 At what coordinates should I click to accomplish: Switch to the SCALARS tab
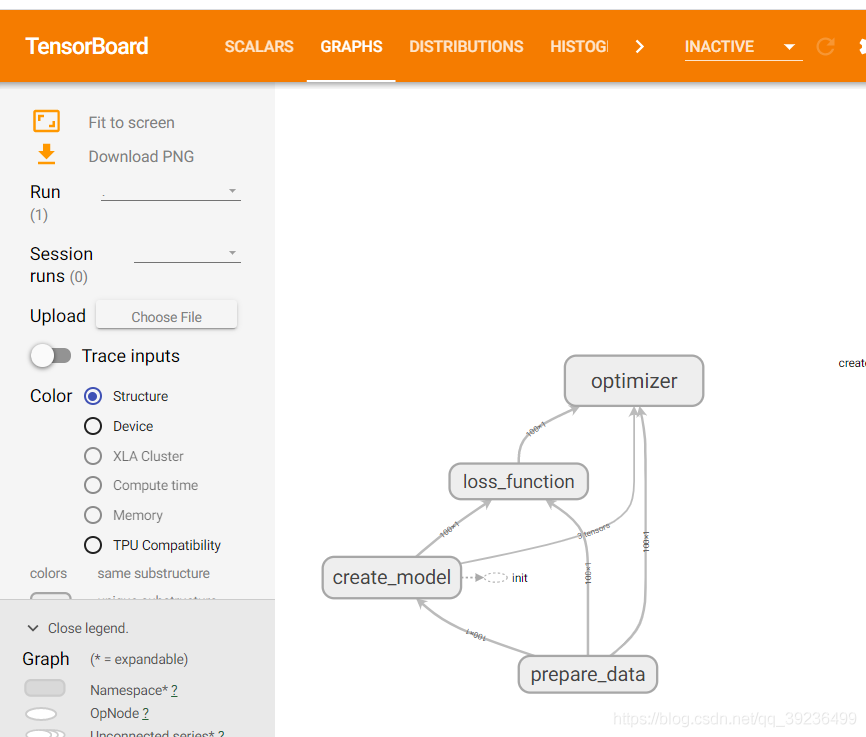pyautogui.click(x=259, y=46)
